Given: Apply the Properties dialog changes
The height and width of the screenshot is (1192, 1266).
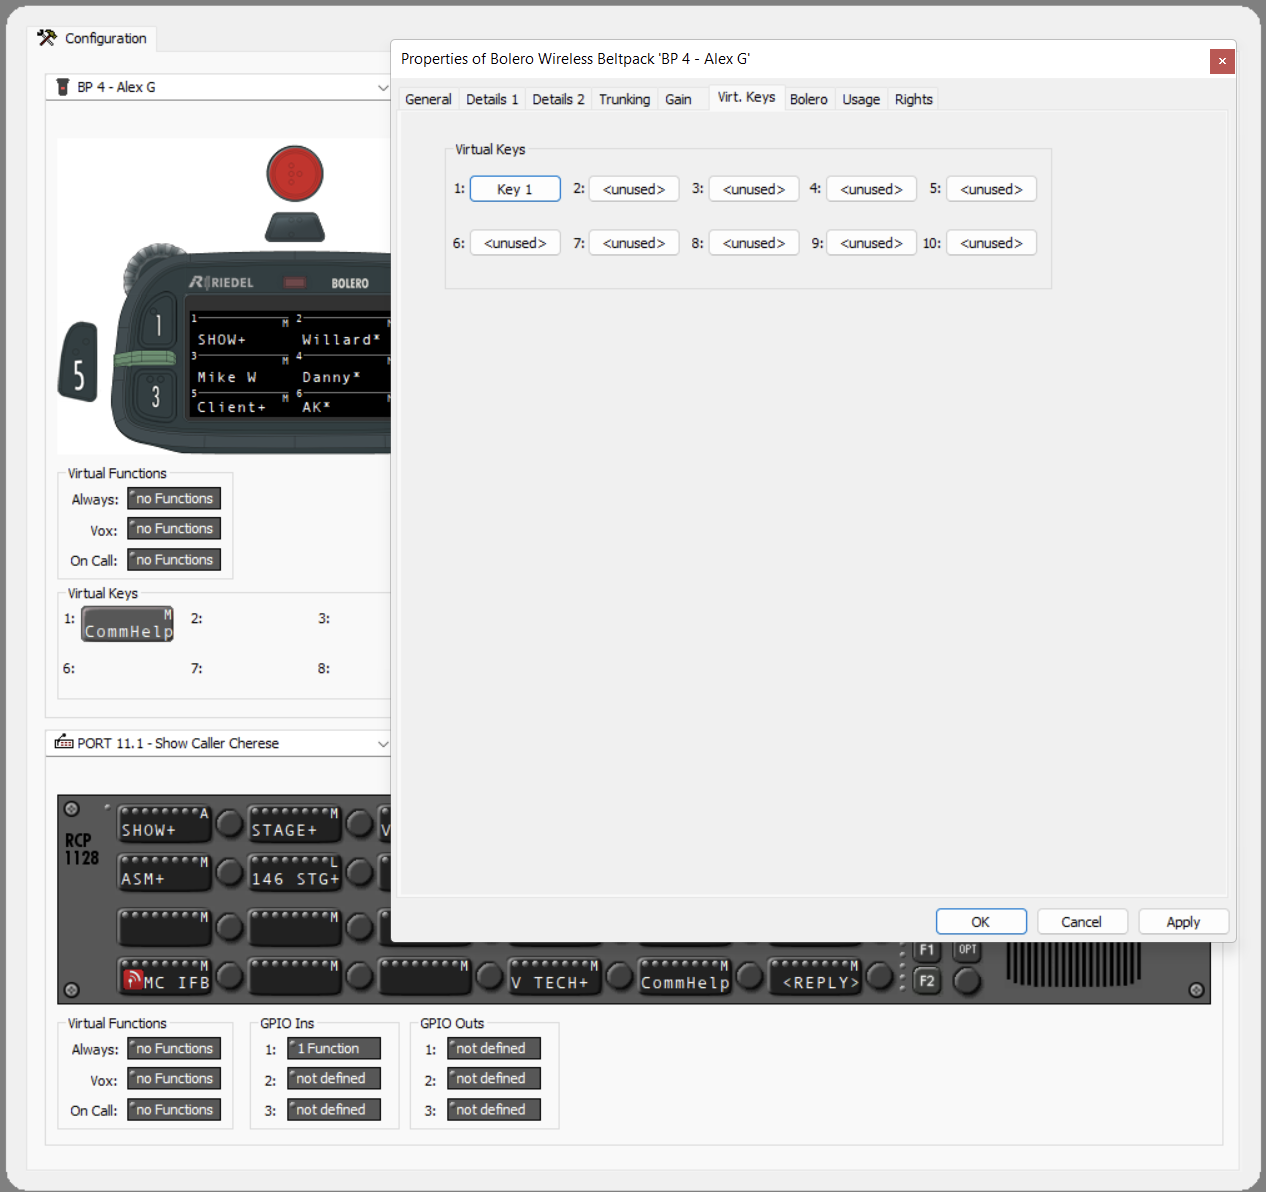Looking at the screenshot, I should tap(1183, 922).
